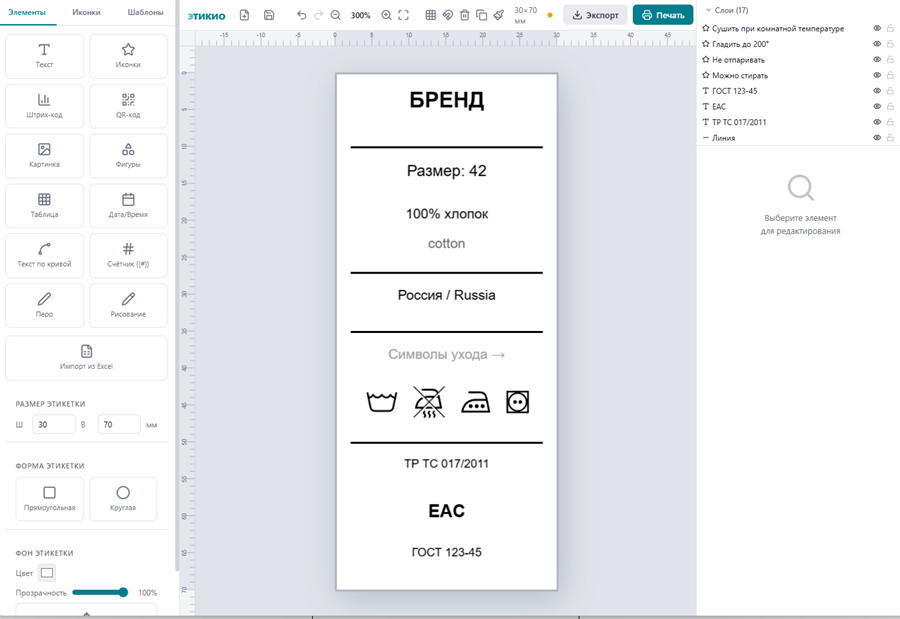This screenshot has width=900, height=619.
Task: Open the Дата/Время element tile
Action: (128, 205)
